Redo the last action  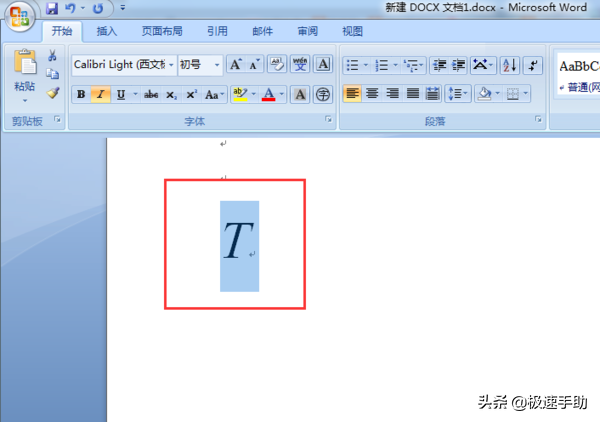(98, 8)
